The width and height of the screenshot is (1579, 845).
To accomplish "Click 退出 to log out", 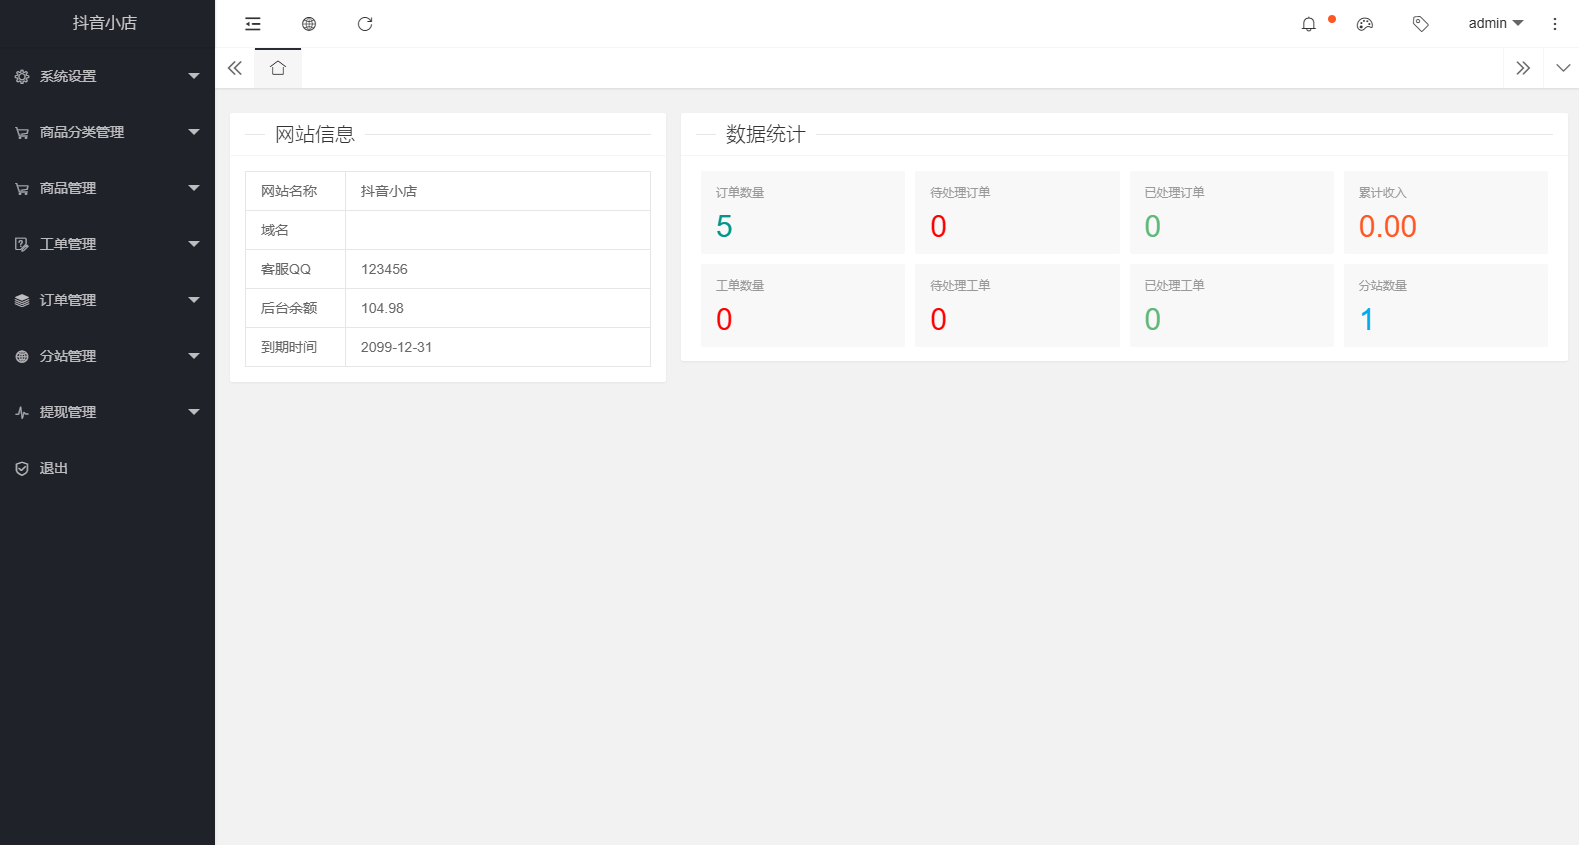I will click(x=54, y=468).
